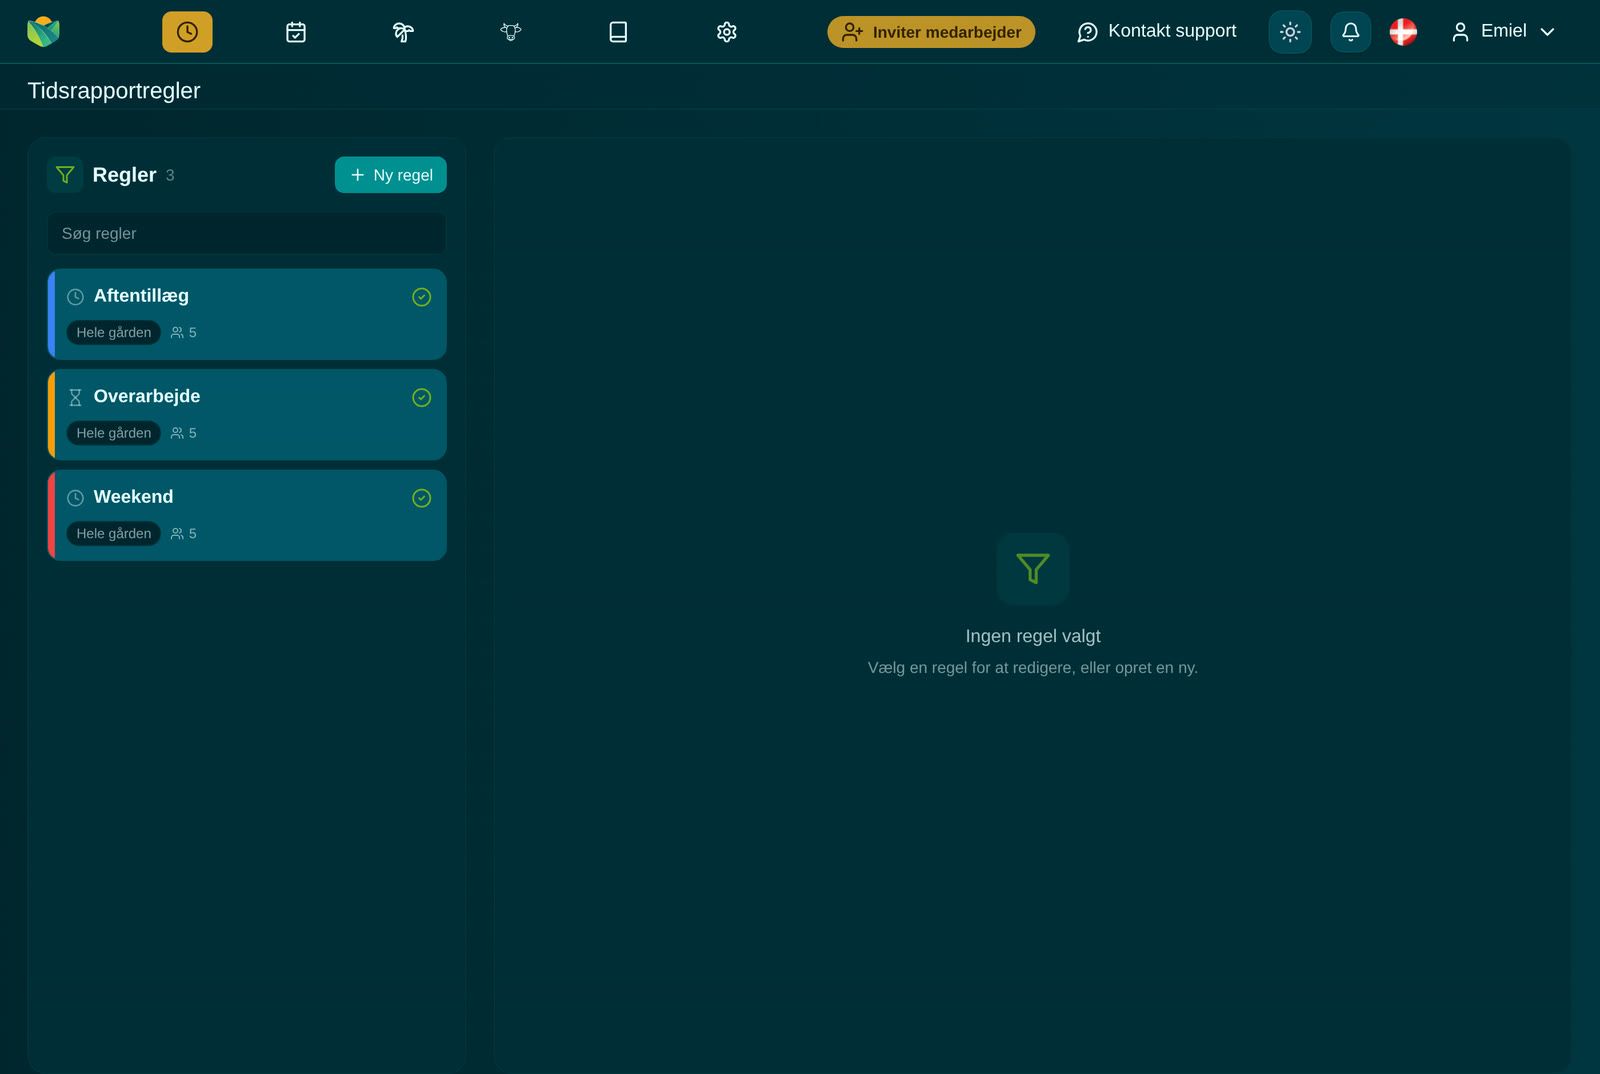1600x1074 pixels.
Task: Click employee count icon on Weekend
Action: click(x=177, y=534)
